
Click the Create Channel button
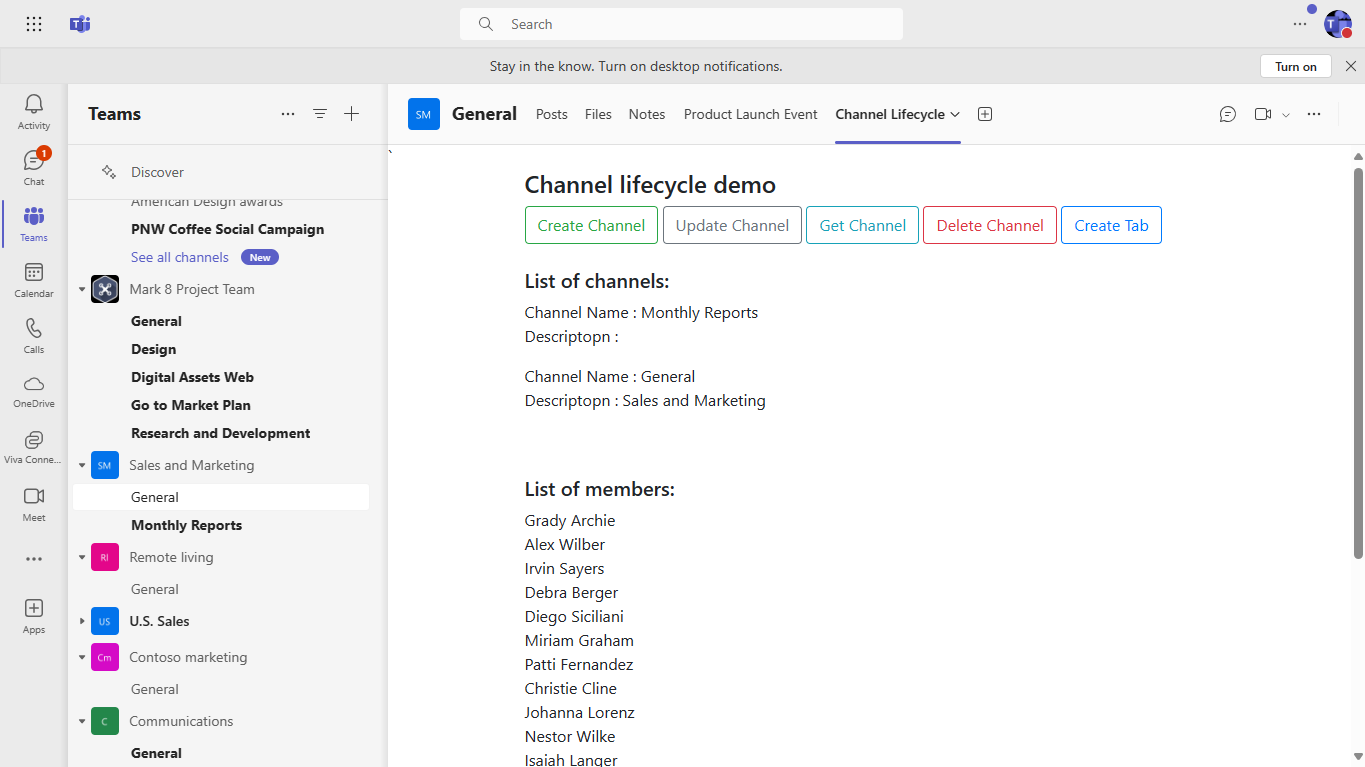[591, 225]
